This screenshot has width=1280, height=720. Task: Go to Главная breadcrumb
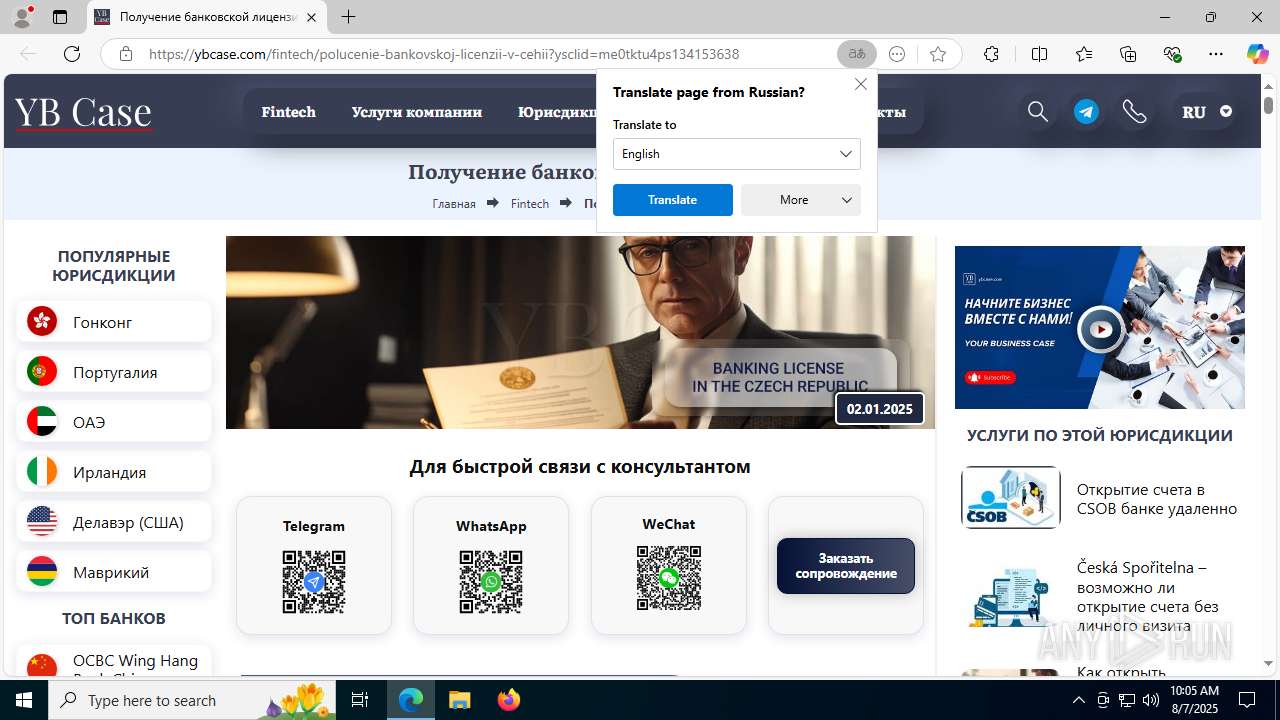[454, 203]
